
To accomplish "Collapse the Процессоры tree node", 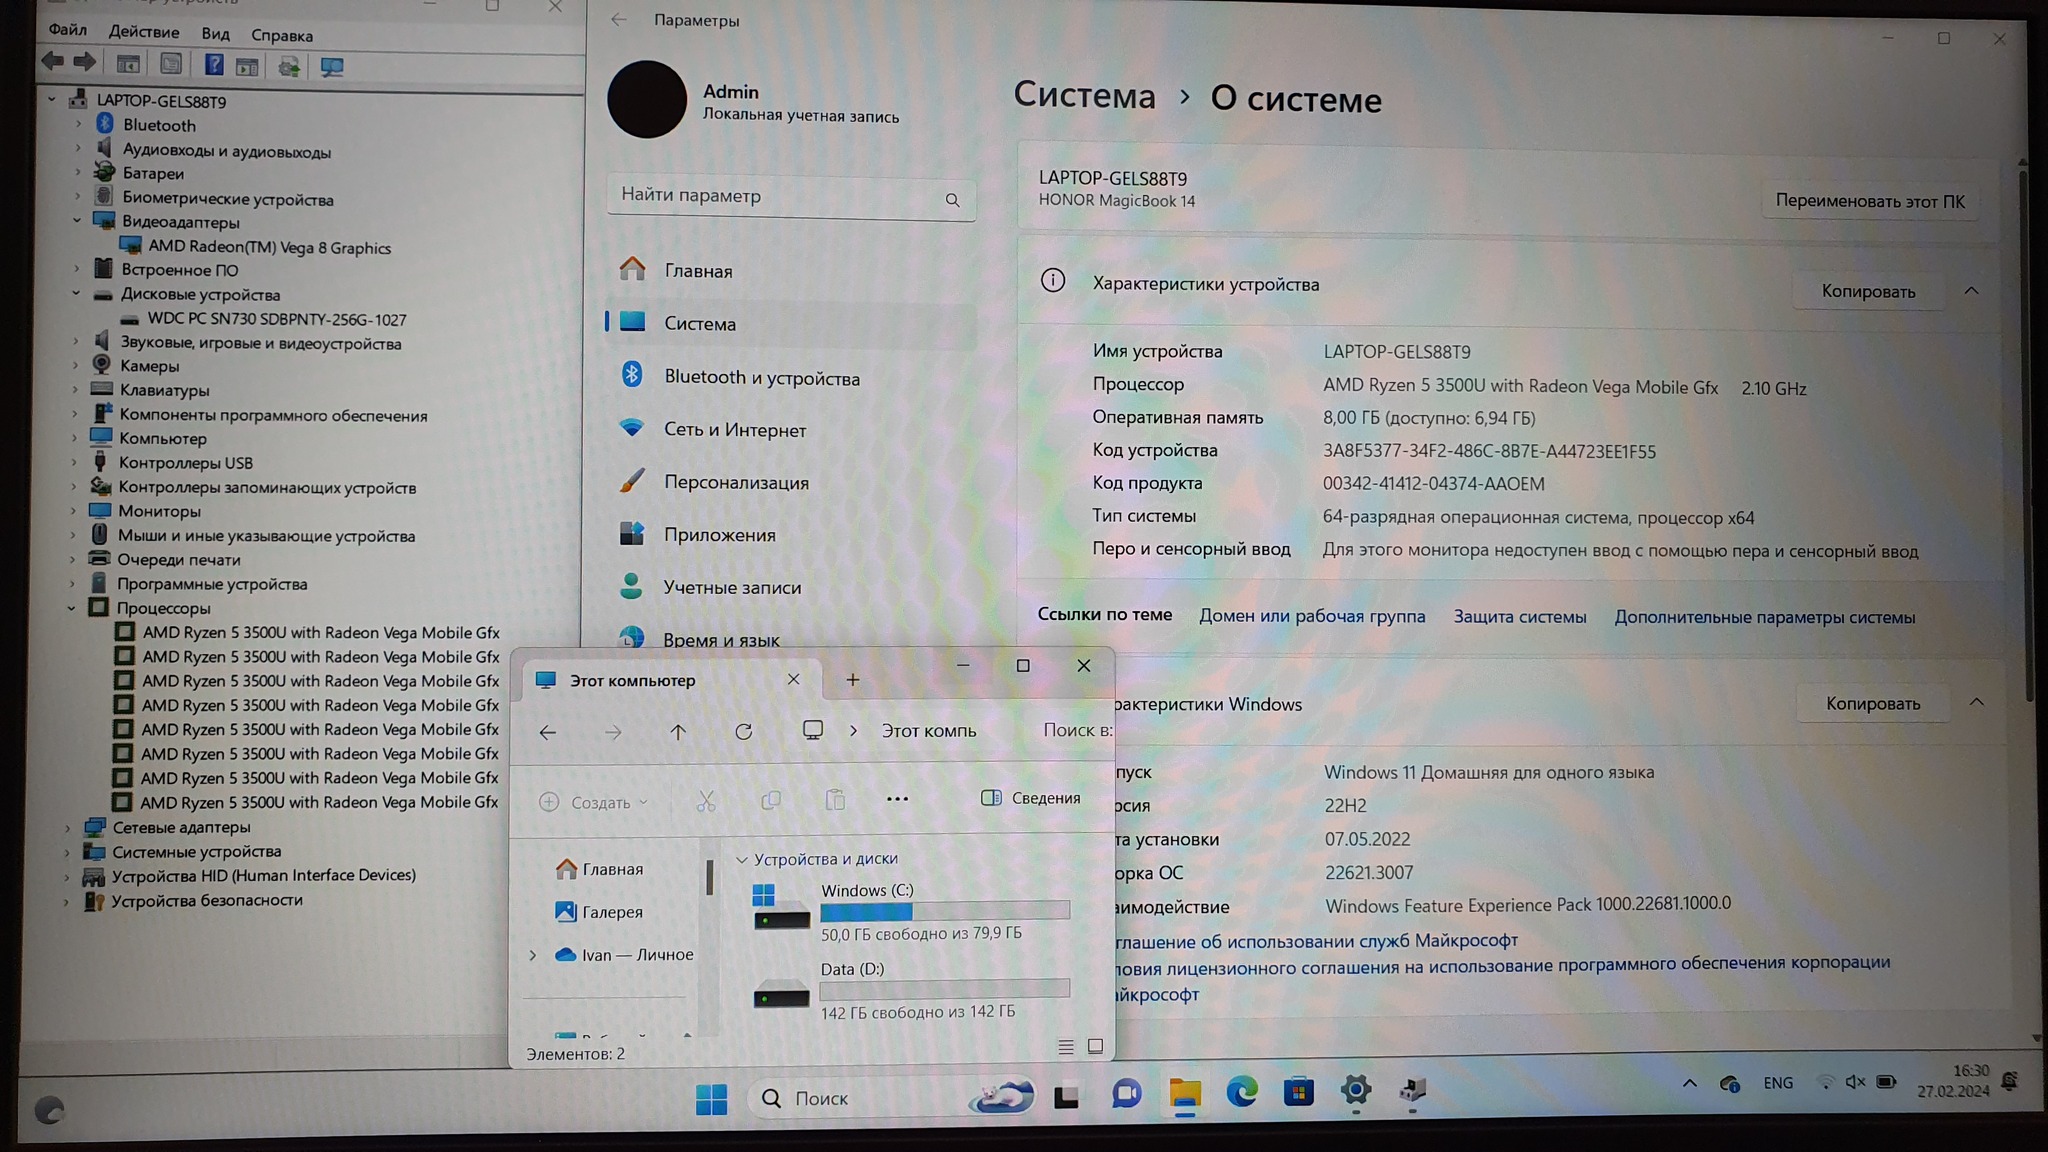I will click(x=72, y=608).
